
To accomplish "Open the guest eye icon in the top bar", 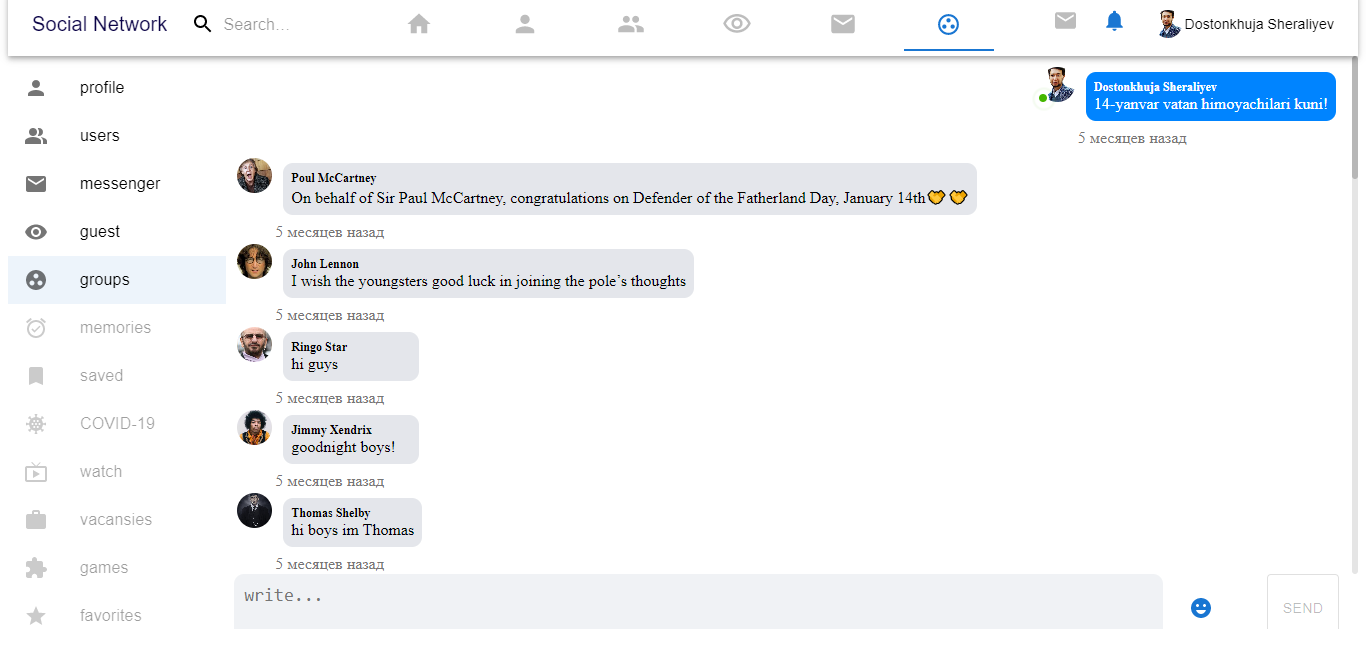I will click(737, 24).
